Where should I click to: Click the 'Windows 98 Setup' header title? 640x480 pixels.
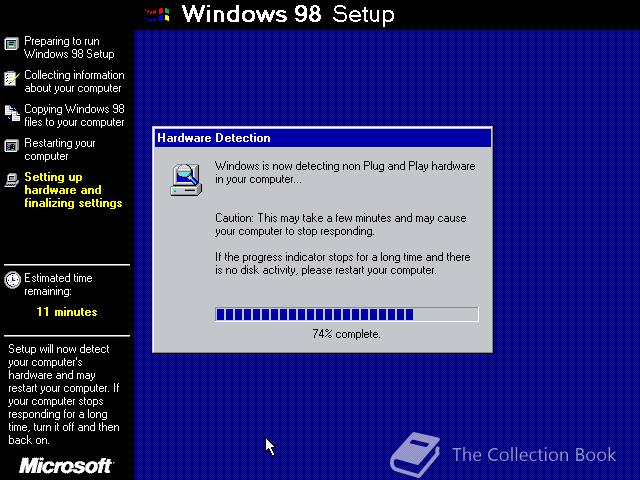[x=288, y=14]
